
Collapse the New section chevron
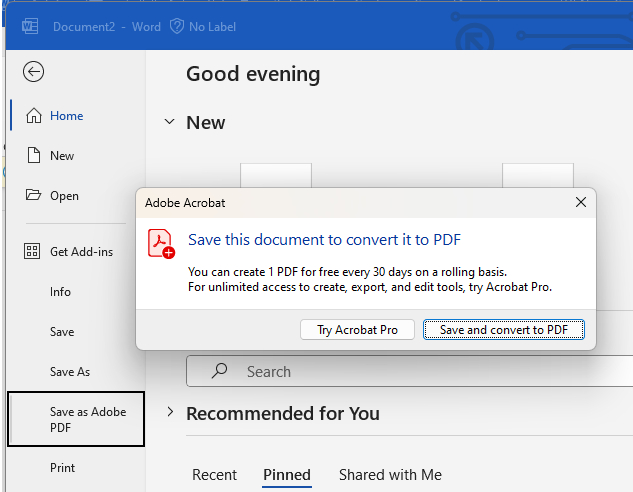coord(168,123)
